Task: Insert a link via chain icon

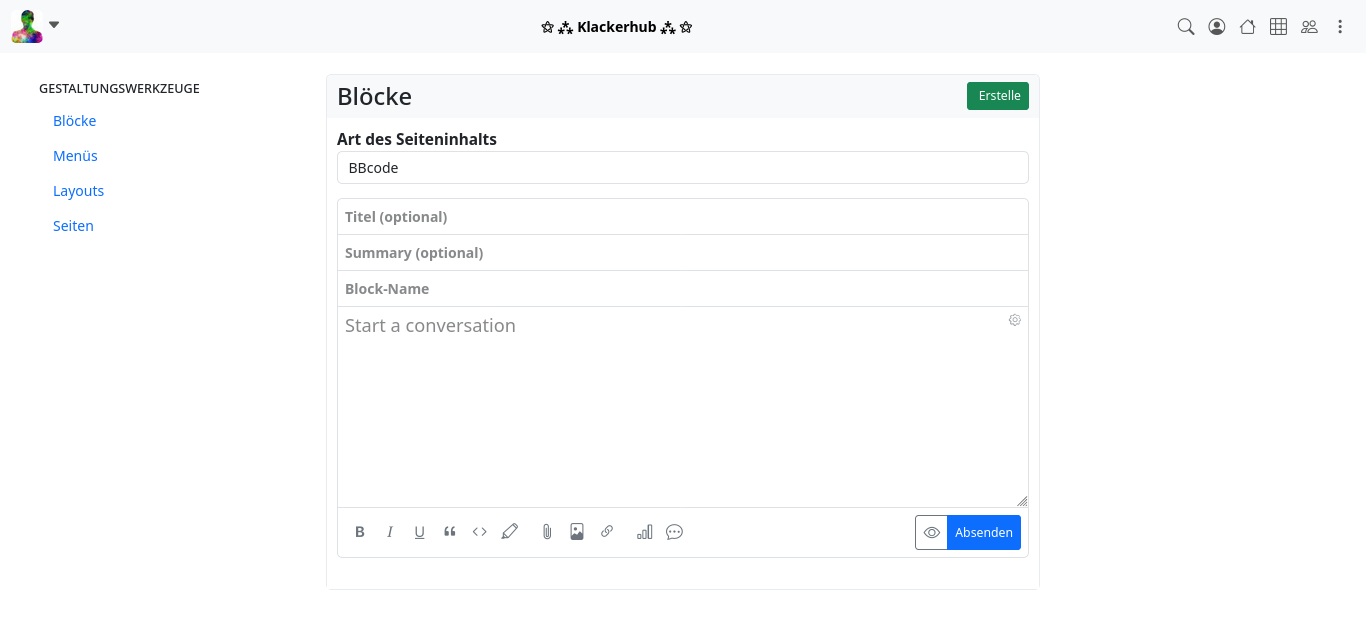Action: (607, 532)
